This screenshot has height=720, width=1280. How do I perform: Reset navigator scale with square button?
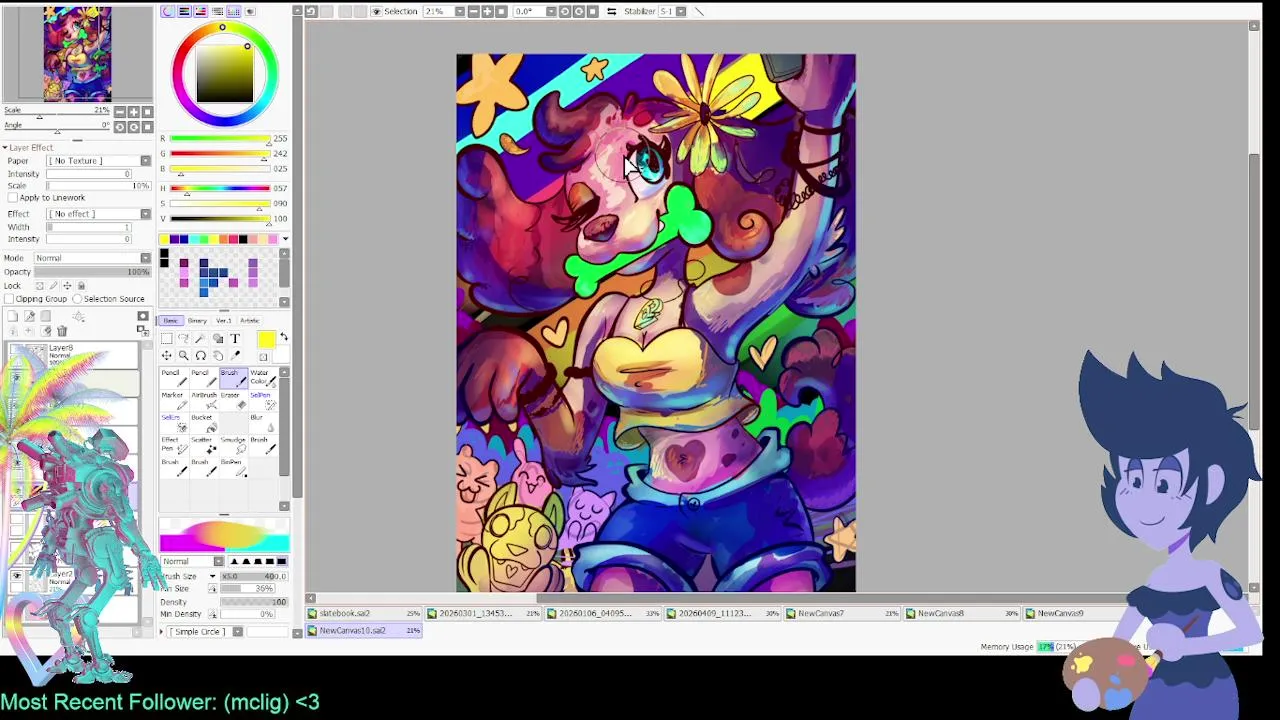pyautogui.click(x=147, y=111)
